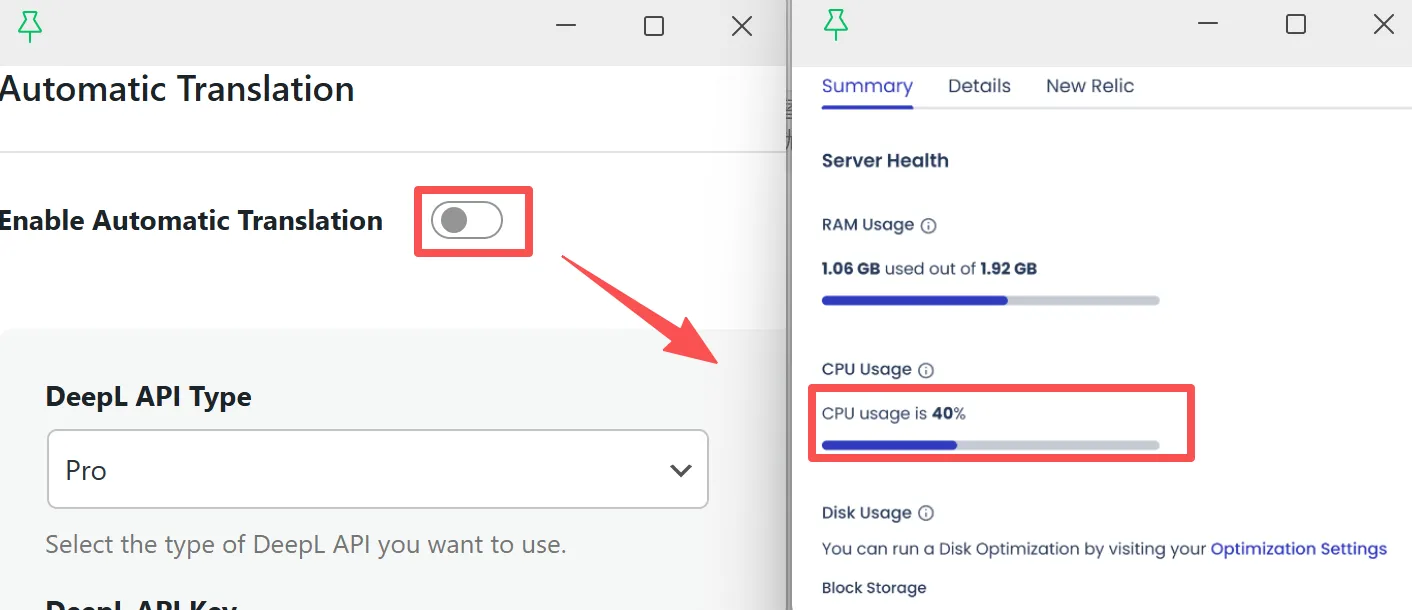This screenshot has height=610, width=1412.
Task: Minimize the Server Health window
Action: click(x=1208, y=25)
